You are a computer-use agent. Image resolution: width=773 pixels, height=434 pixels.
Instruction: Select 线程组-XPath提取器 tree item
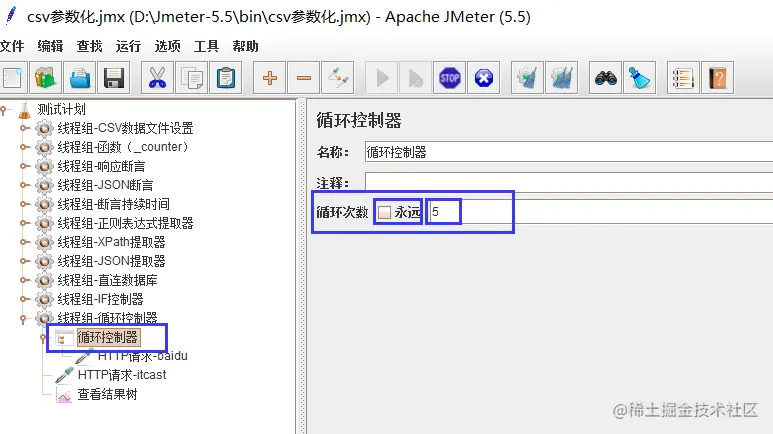[x=111, y=242]
